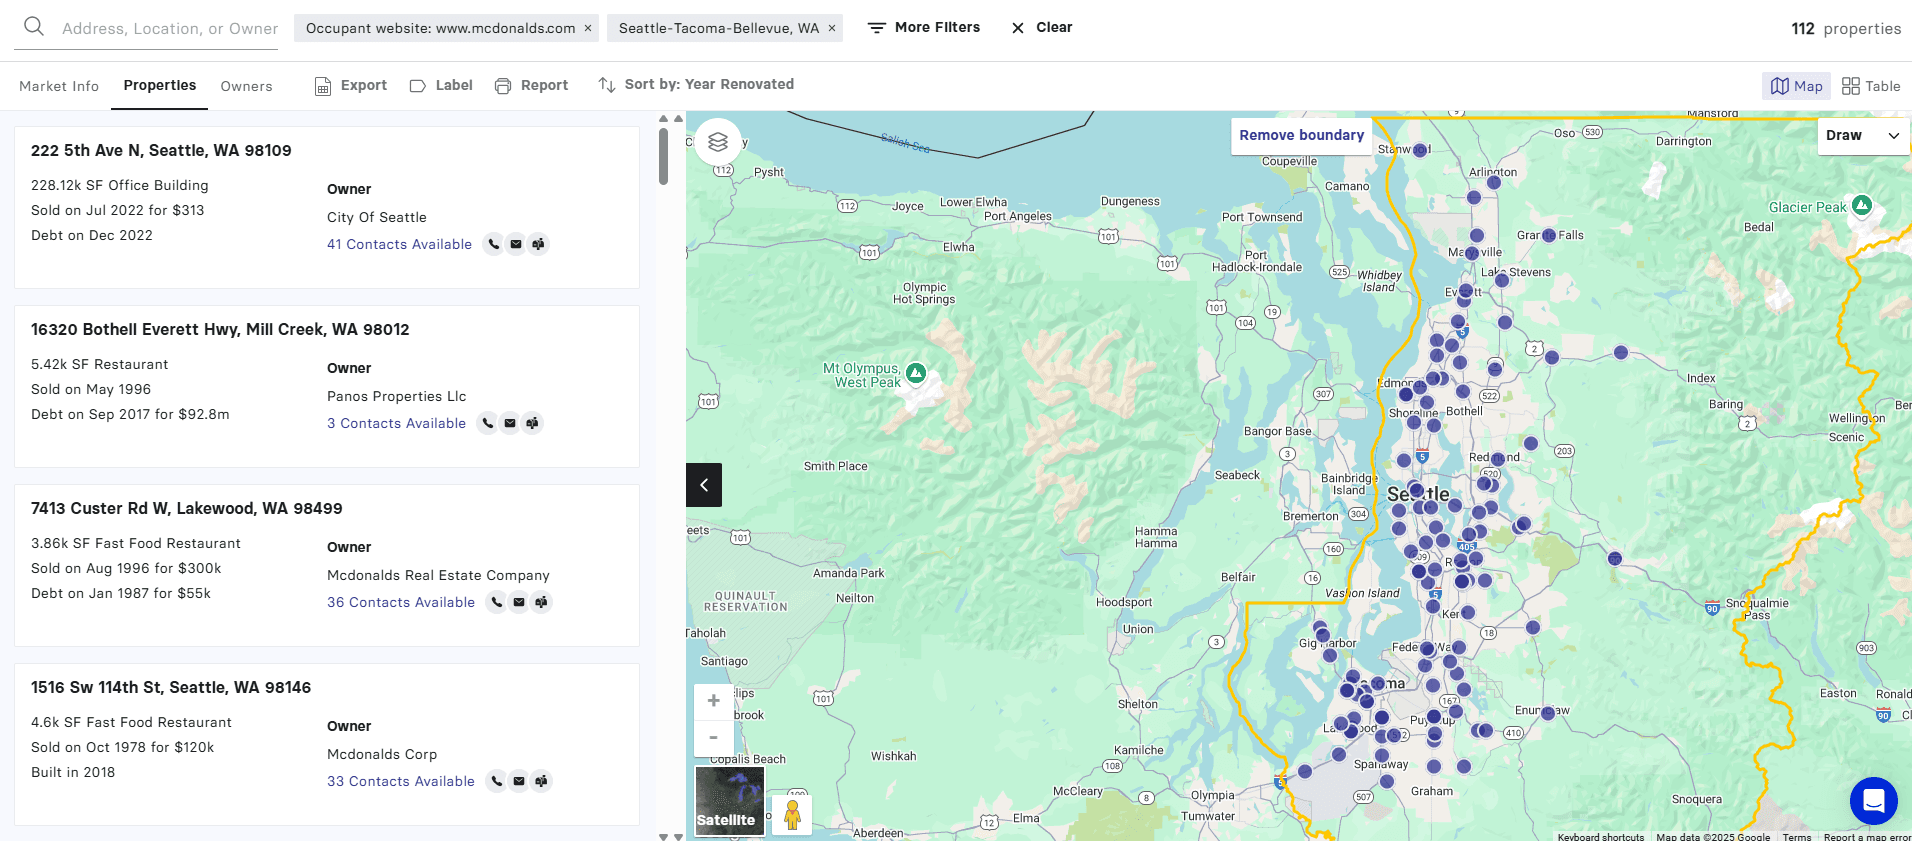
Task: Open the map layers icon
Action: pos(717,142)
